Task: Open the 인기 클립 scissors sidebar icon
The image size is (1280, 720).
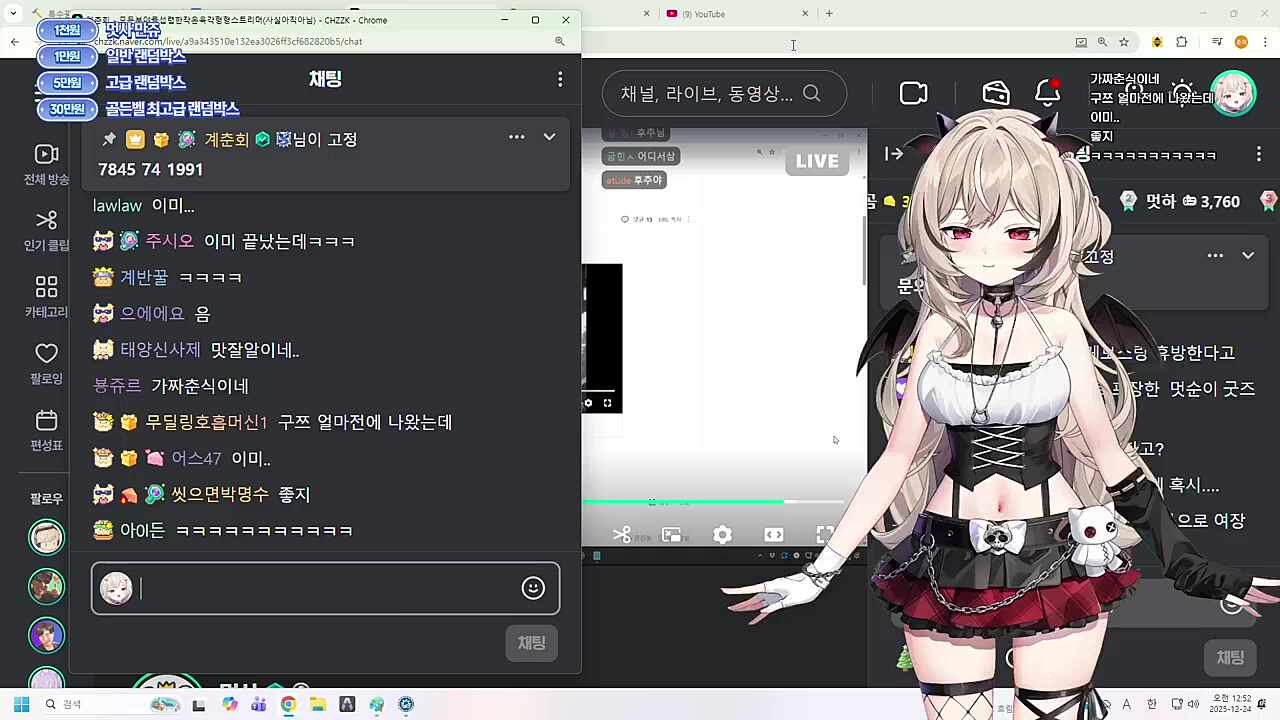Action: pyautogui.click(x=46, y=220)
